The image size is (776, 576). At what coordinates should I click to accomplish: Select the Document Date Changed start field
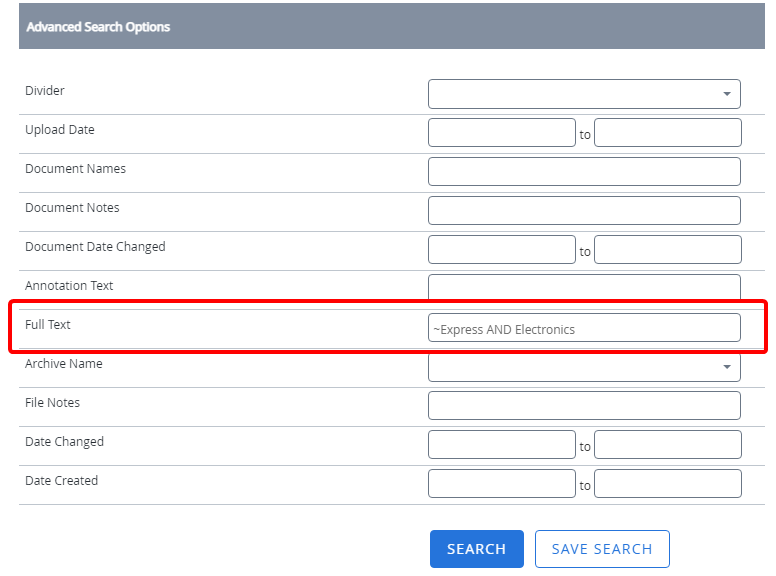click(x=501, y=250)
